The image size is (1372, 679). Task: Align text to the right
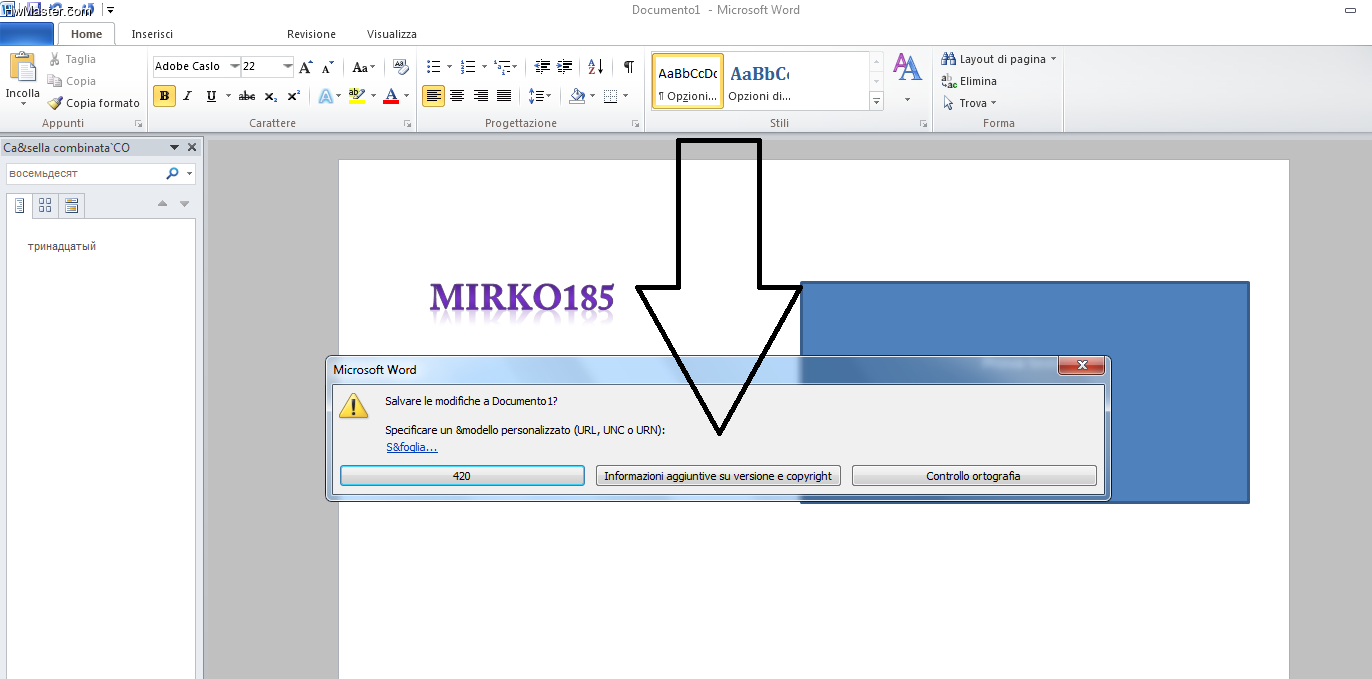tap(481, 96)
